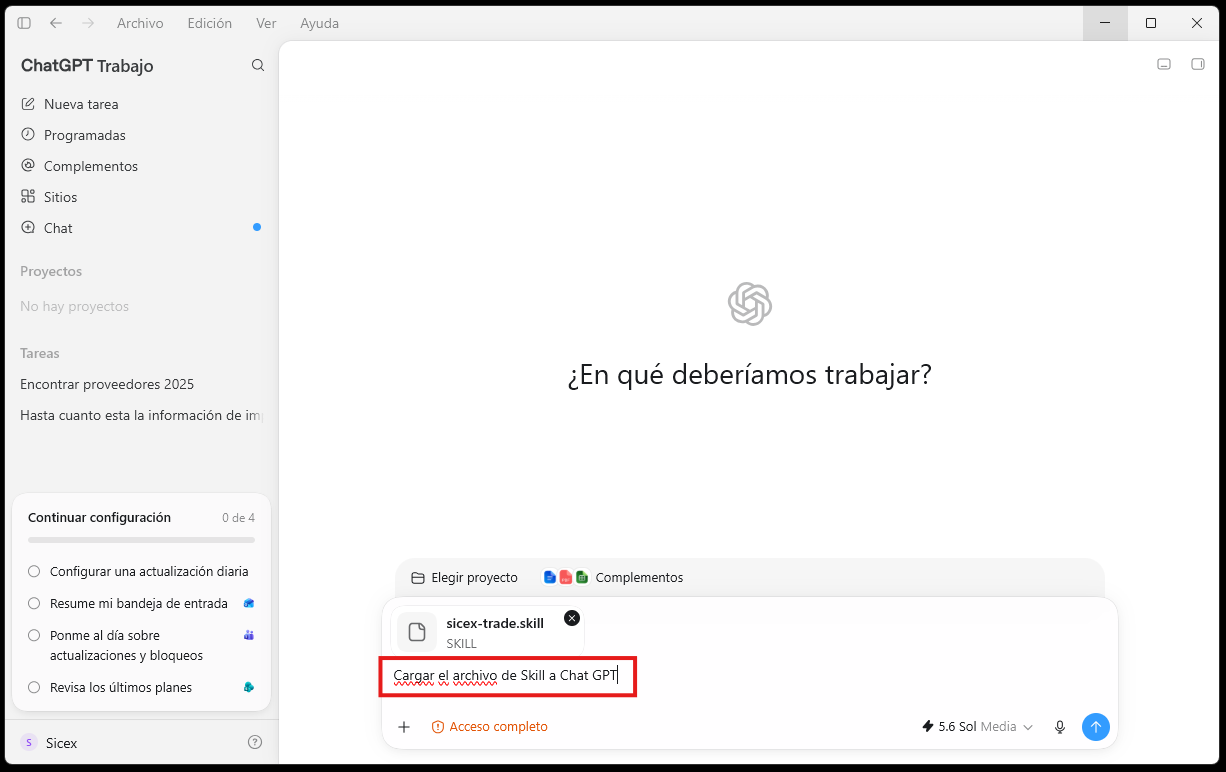Open help question mark icon
1226x772 pixels.
click(x=255, y=742)
